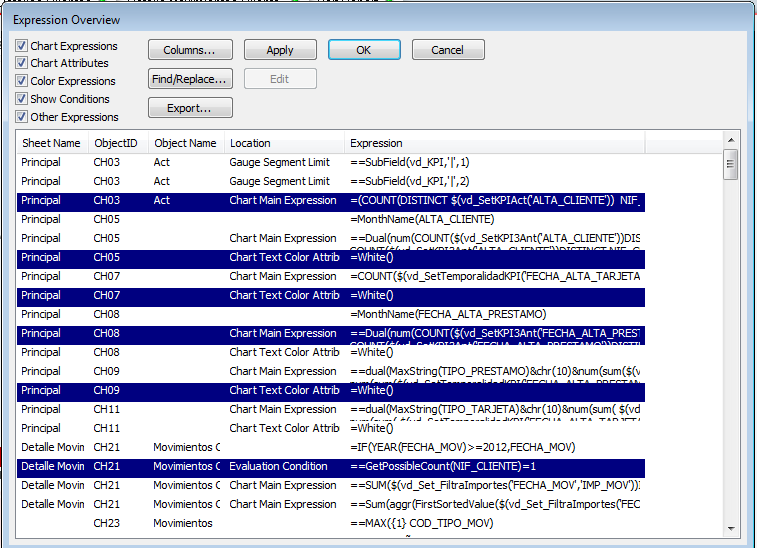Select the CH21 Evaluation Condition row
757x548 pixels.
coord(282,466)
